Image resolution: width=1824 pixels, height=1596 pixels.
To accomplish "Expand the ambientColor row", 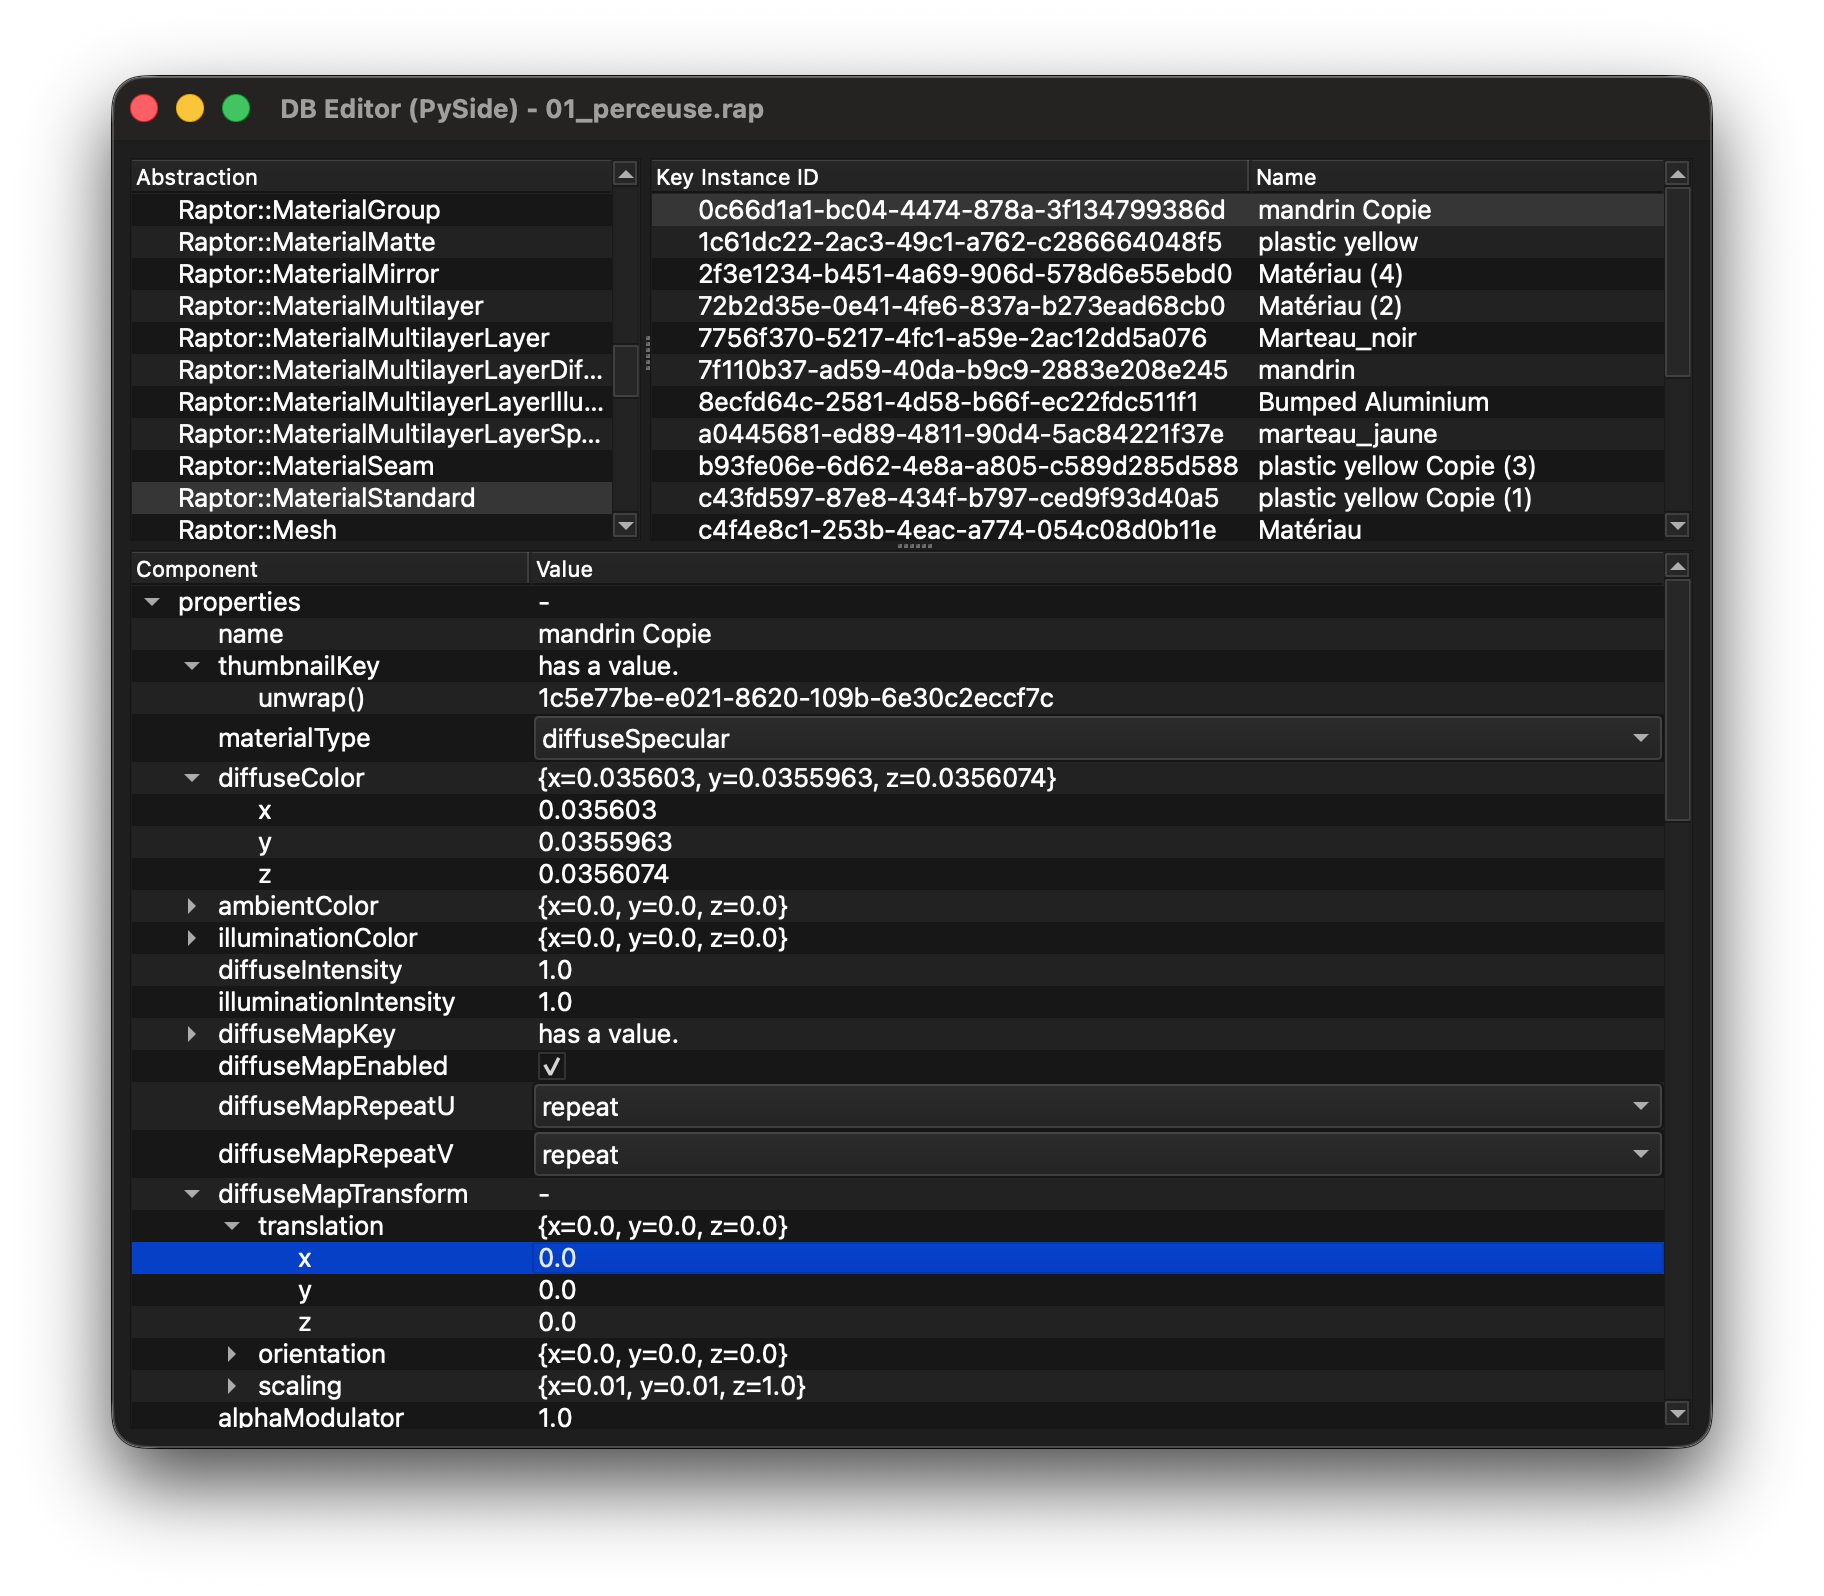I will [192, 906].
